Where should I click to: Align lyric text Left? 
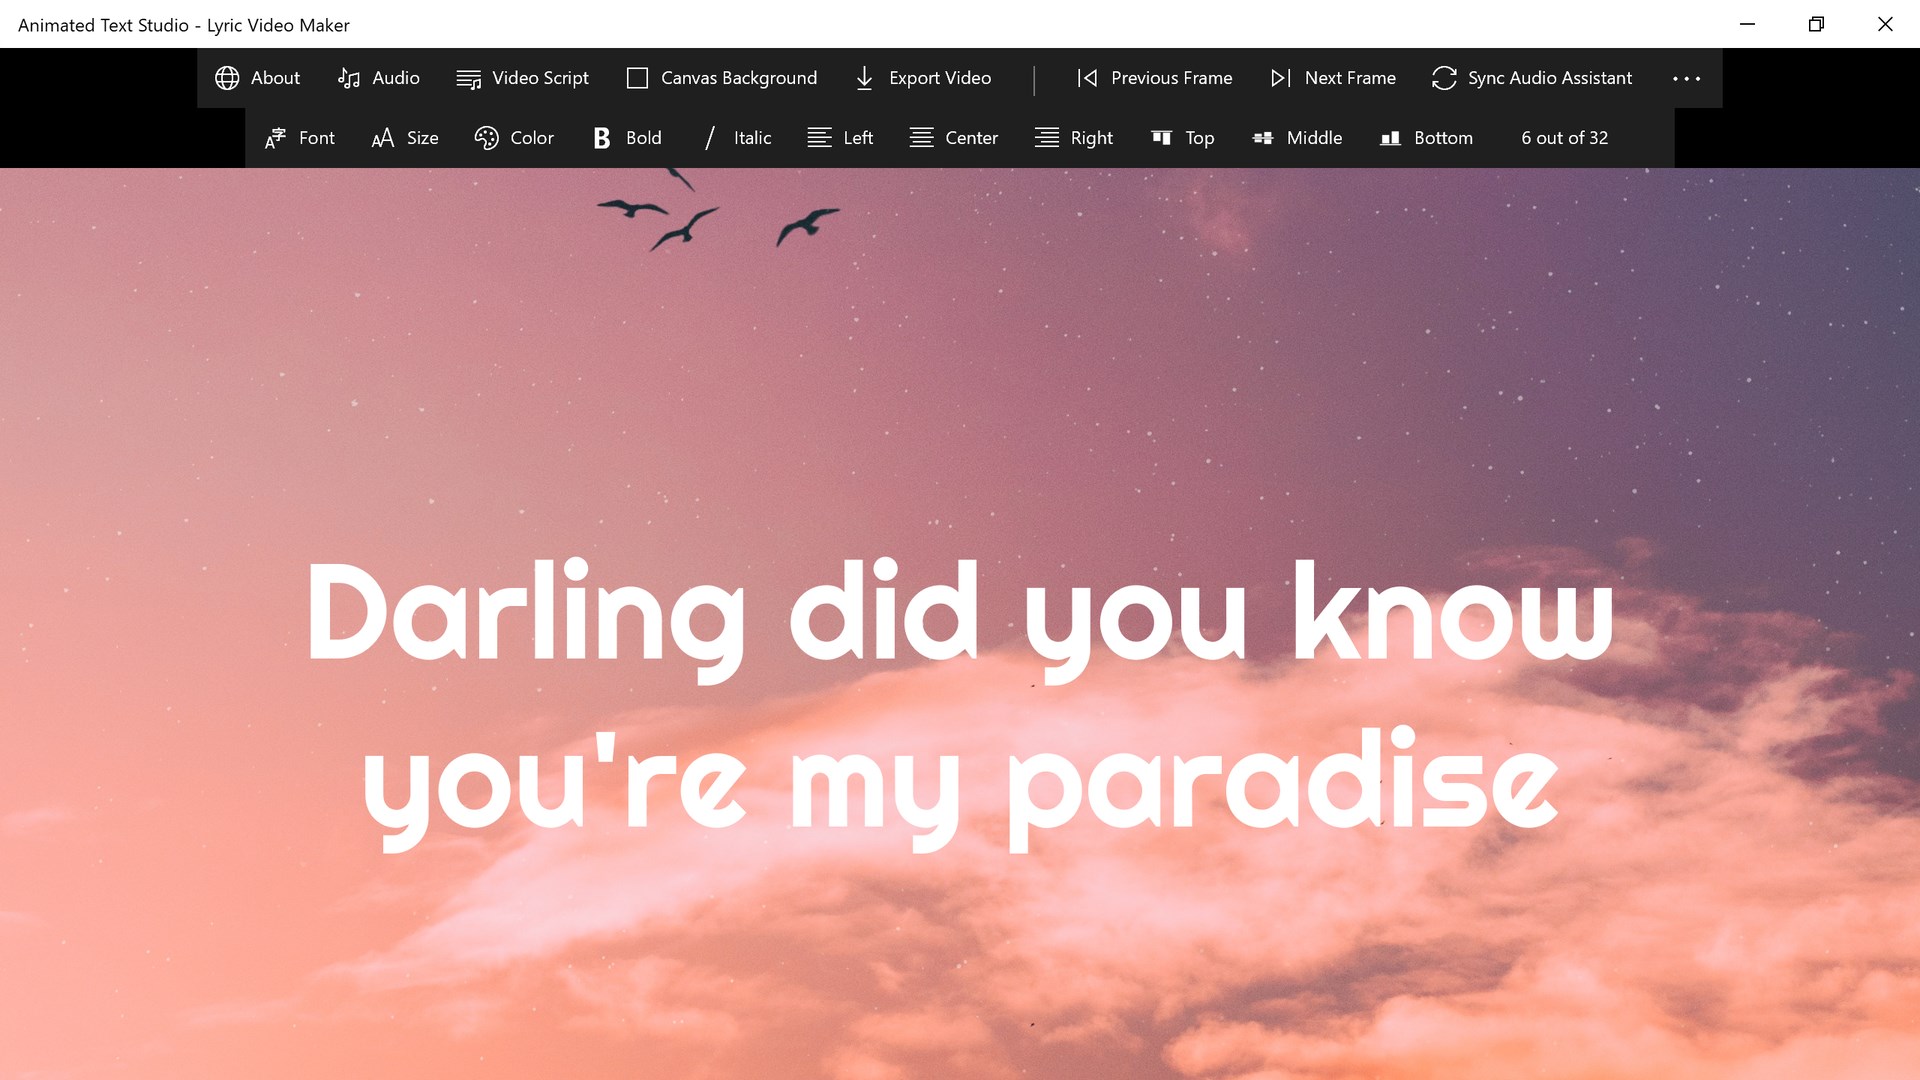(x=840, y=138)
